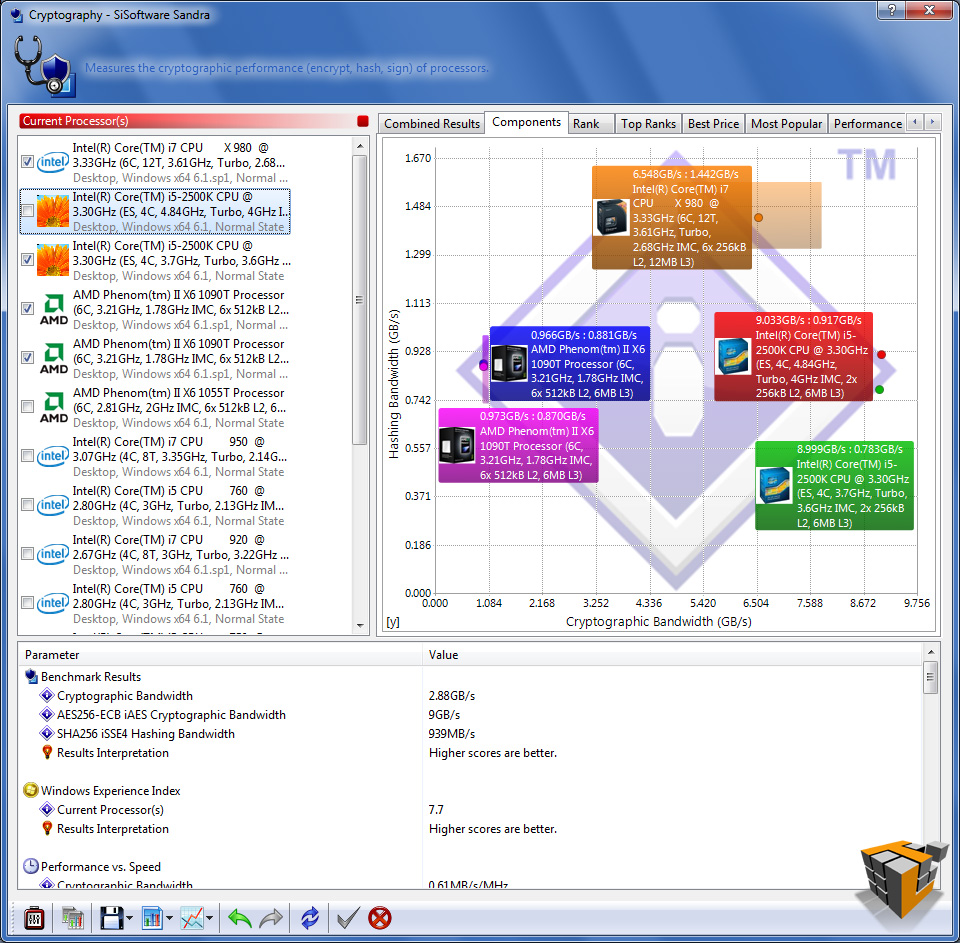The width and height of the screenshot is (960, 943).
Task: Click the Parameter column header
Action: click(220, 655)
